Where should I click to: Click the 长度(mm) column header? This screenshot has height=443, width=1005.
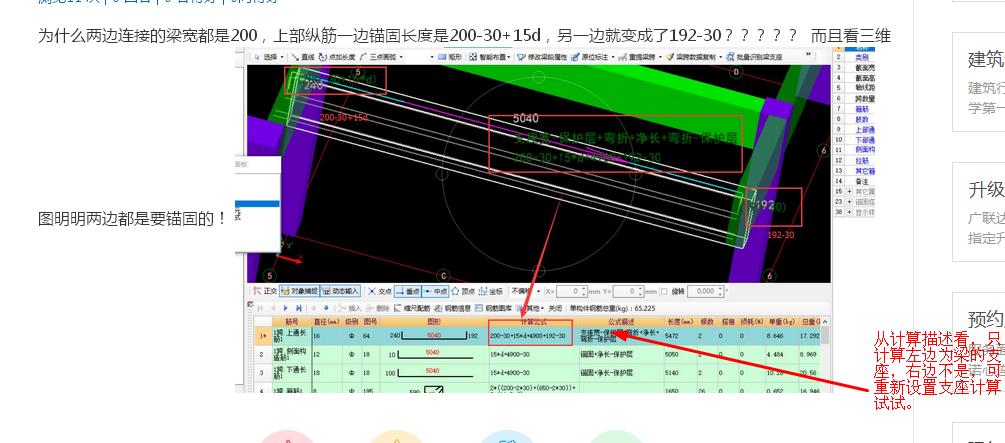click(680, 321)
